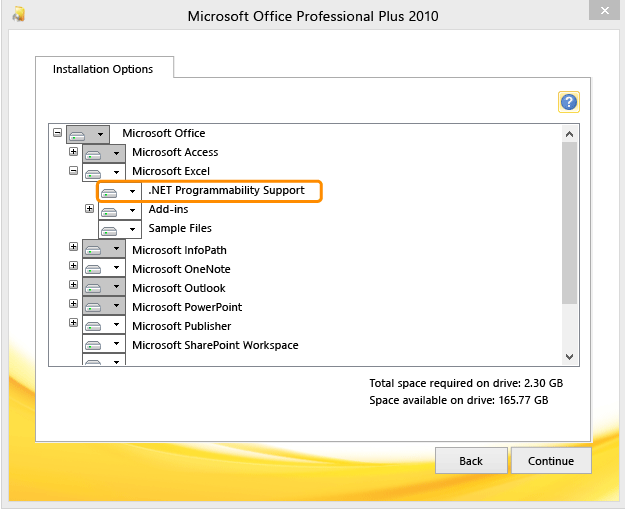This screenshot has height=509, width=625.
Task: Collapse the Microsoft Excel node
Action: tap(73, 171)
